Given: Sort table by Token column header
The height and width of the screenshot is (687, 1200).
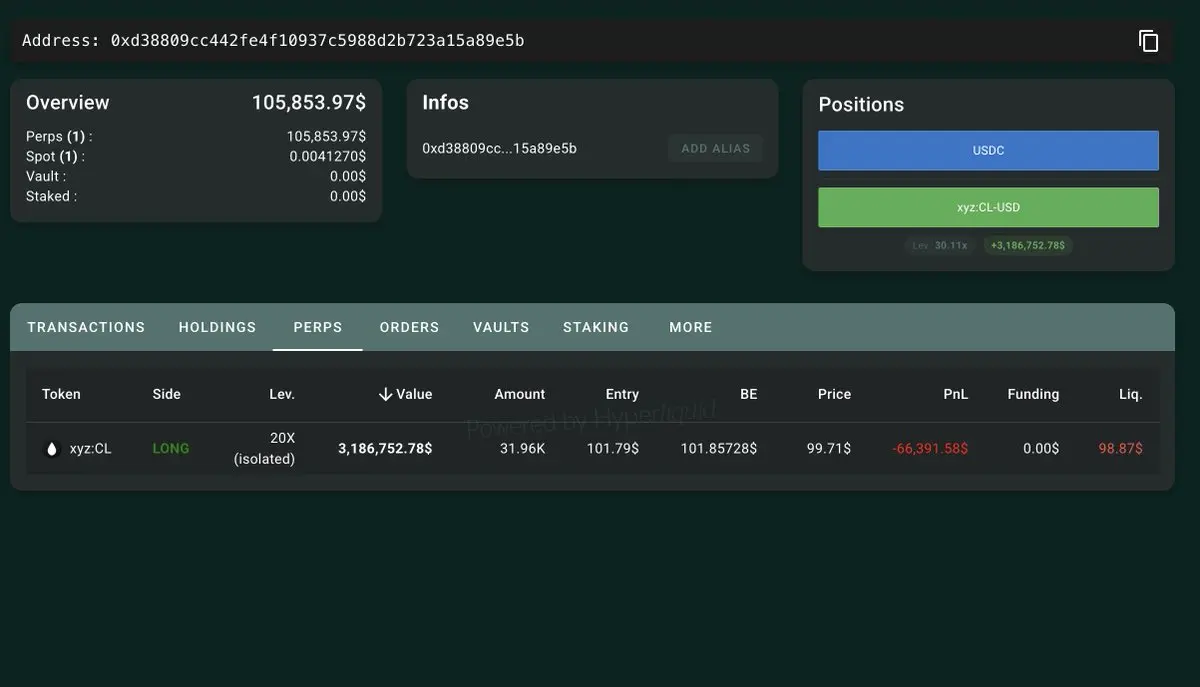Looking at the screenshot, I should (61, 394).
